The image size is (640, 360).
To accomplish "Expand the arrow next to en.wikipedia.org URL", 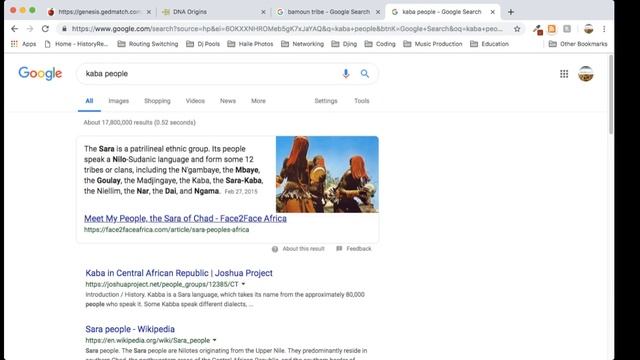I will click(x=214, y=340).
